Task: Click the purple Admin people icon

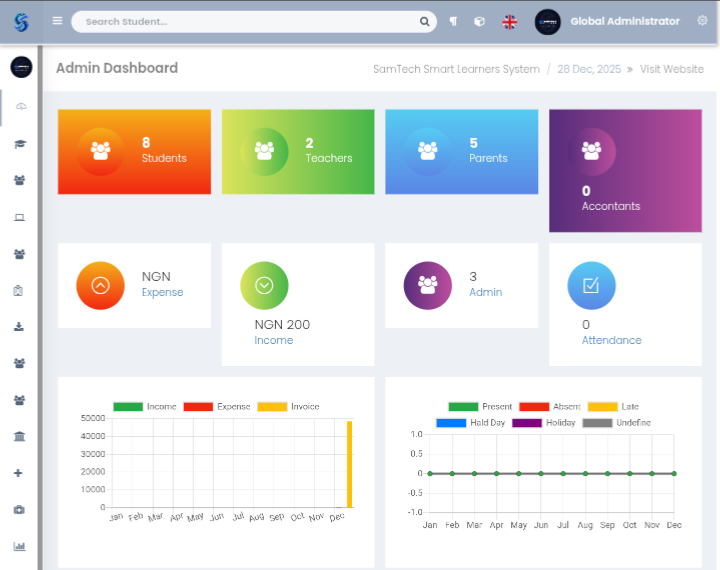Action: [x=428, y=286]
